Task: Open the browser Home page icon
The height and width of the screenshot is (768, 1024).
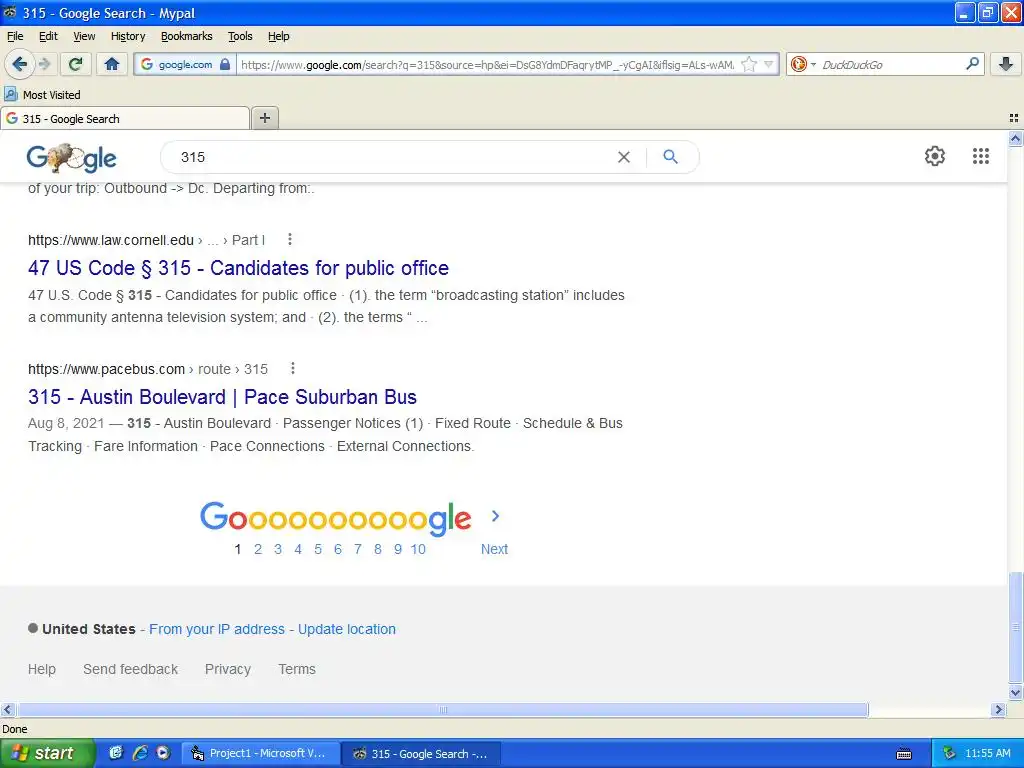Action: (112, 64)
